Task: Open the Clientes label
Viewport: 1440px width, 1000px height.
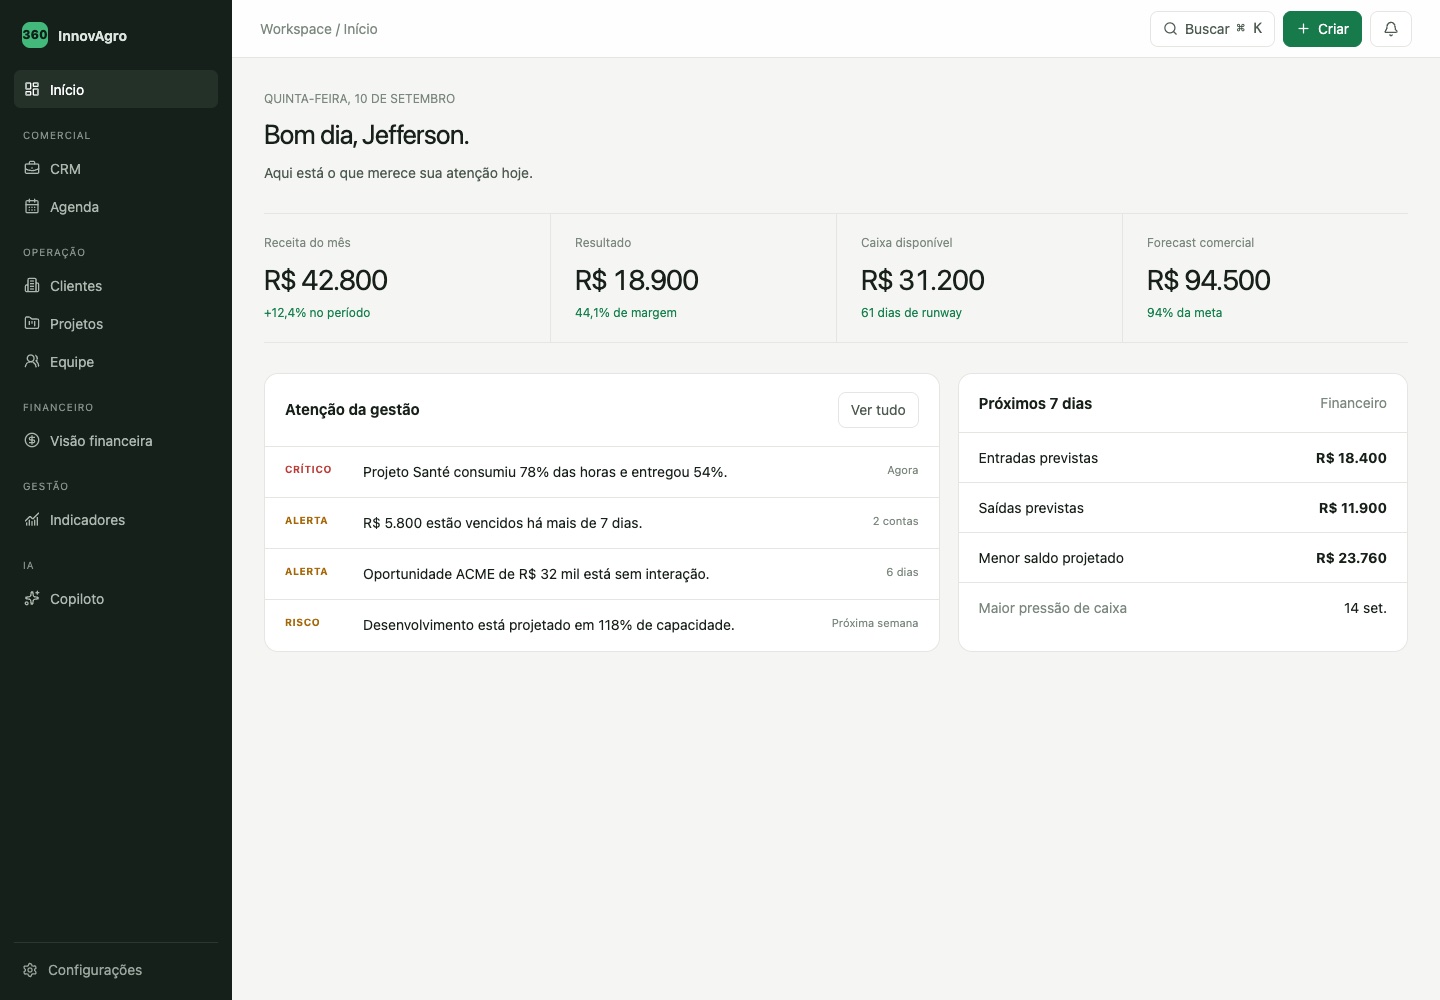Action: 76,286
